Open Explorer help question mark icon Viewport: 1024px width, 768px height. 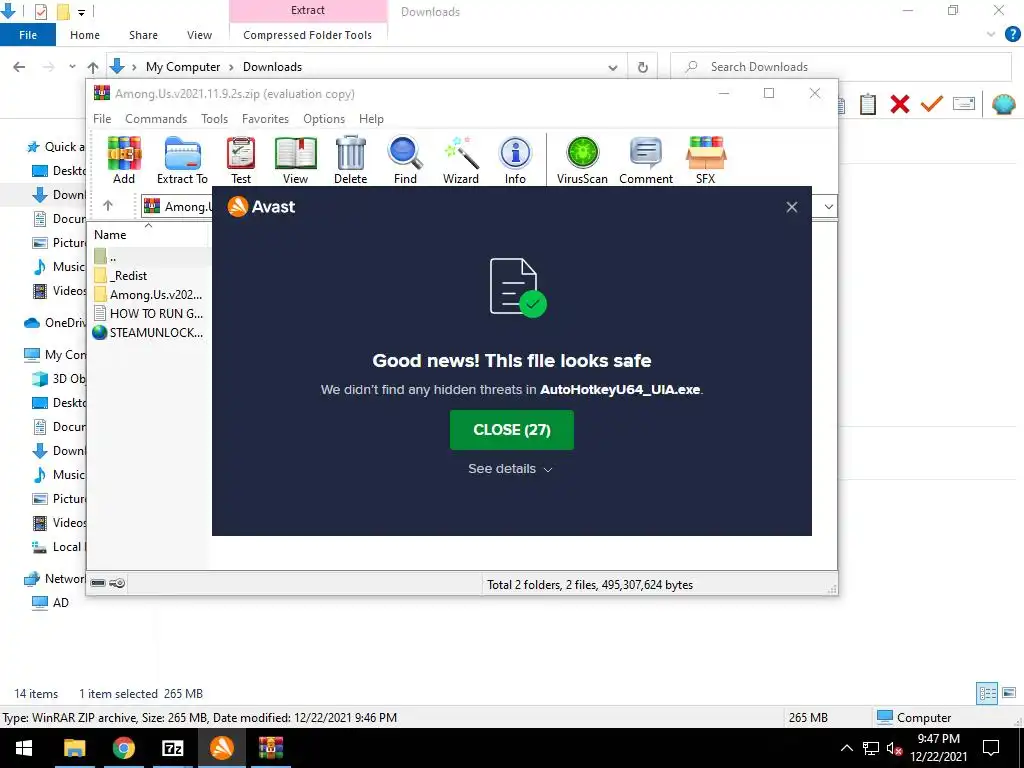1012,35
